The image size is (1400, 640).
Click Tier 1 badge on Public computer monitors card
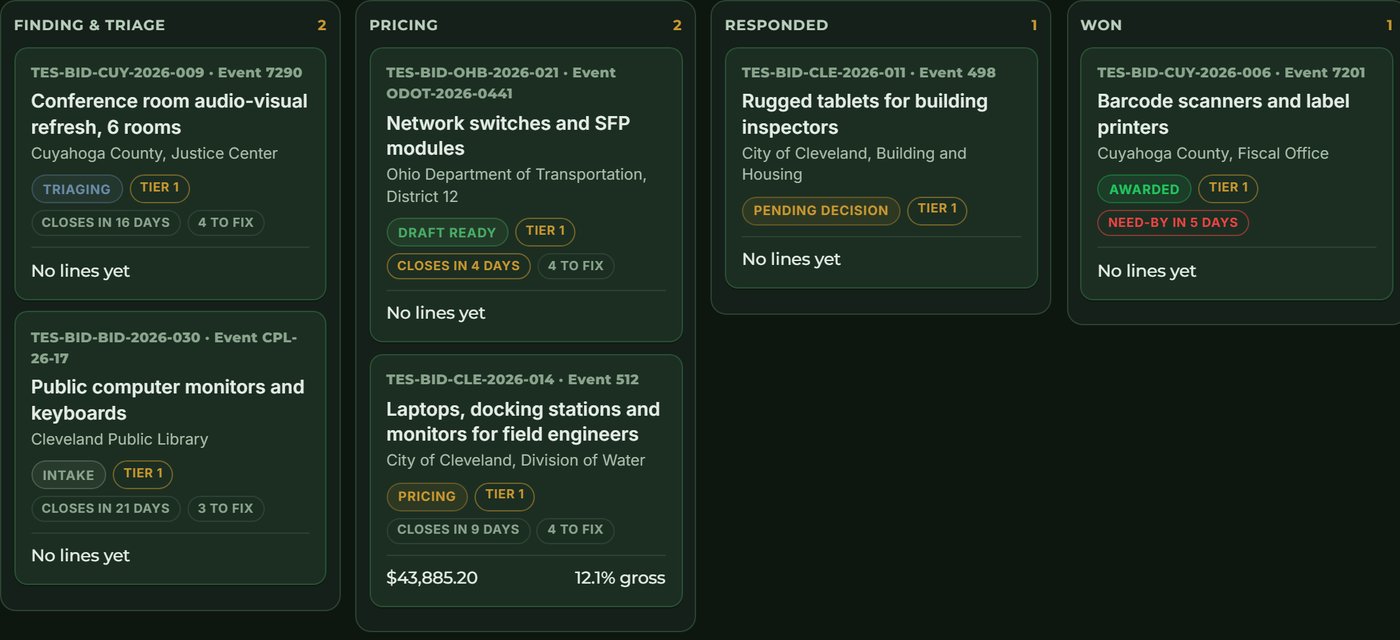tap(143, 474)
